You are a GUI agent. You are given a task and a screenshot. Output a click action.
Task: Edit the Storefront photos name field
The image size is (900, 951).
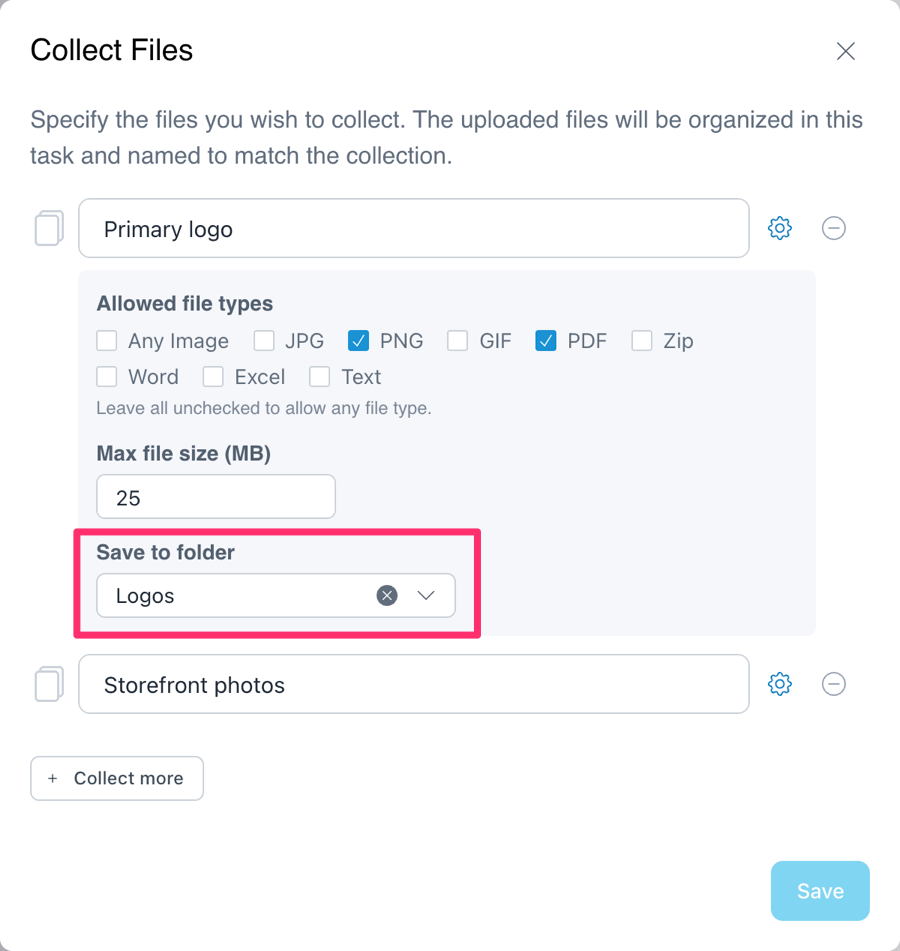[x=414, y=684]
